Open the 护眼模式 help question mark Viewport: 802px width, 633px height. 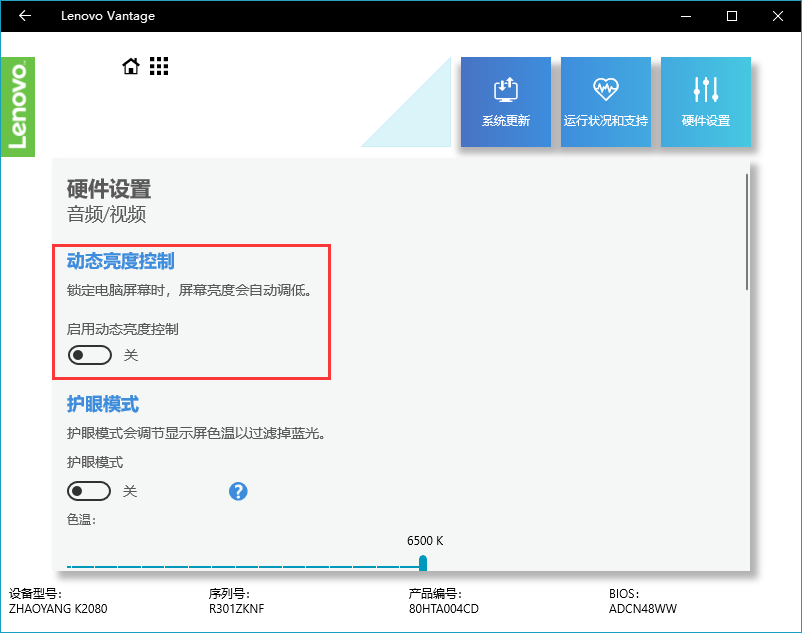[x=238, y=491]
